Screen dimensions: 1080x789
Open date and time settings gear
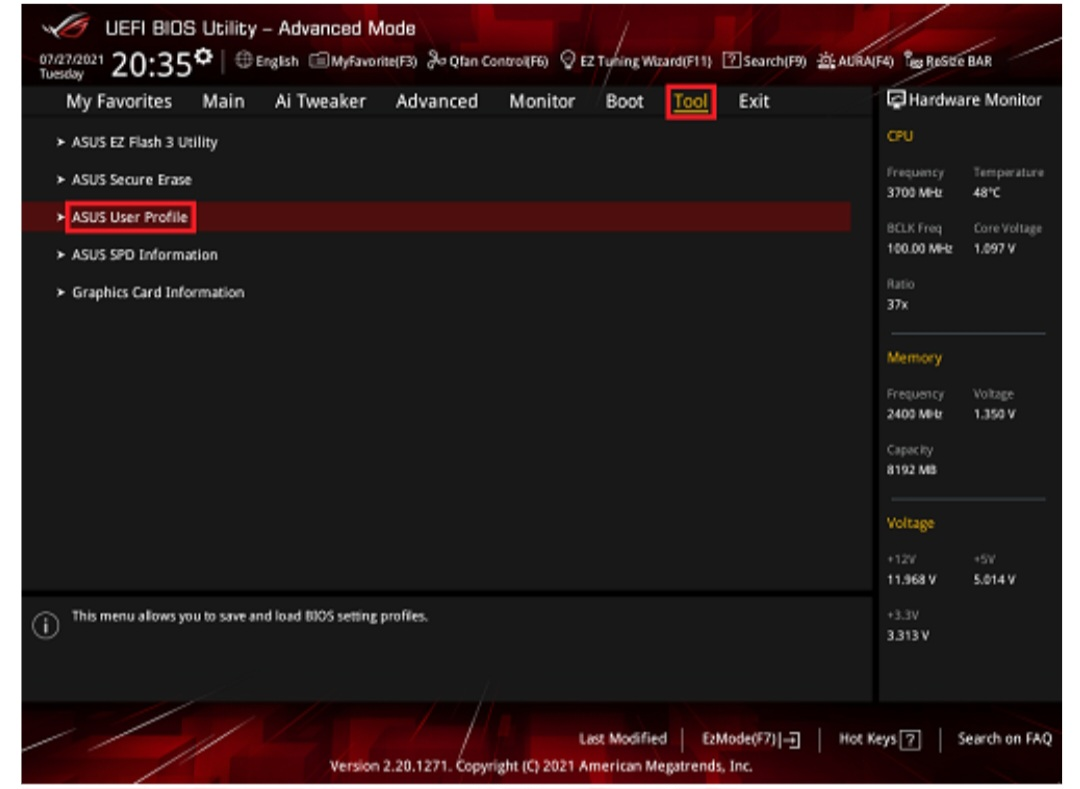point(203,56)
